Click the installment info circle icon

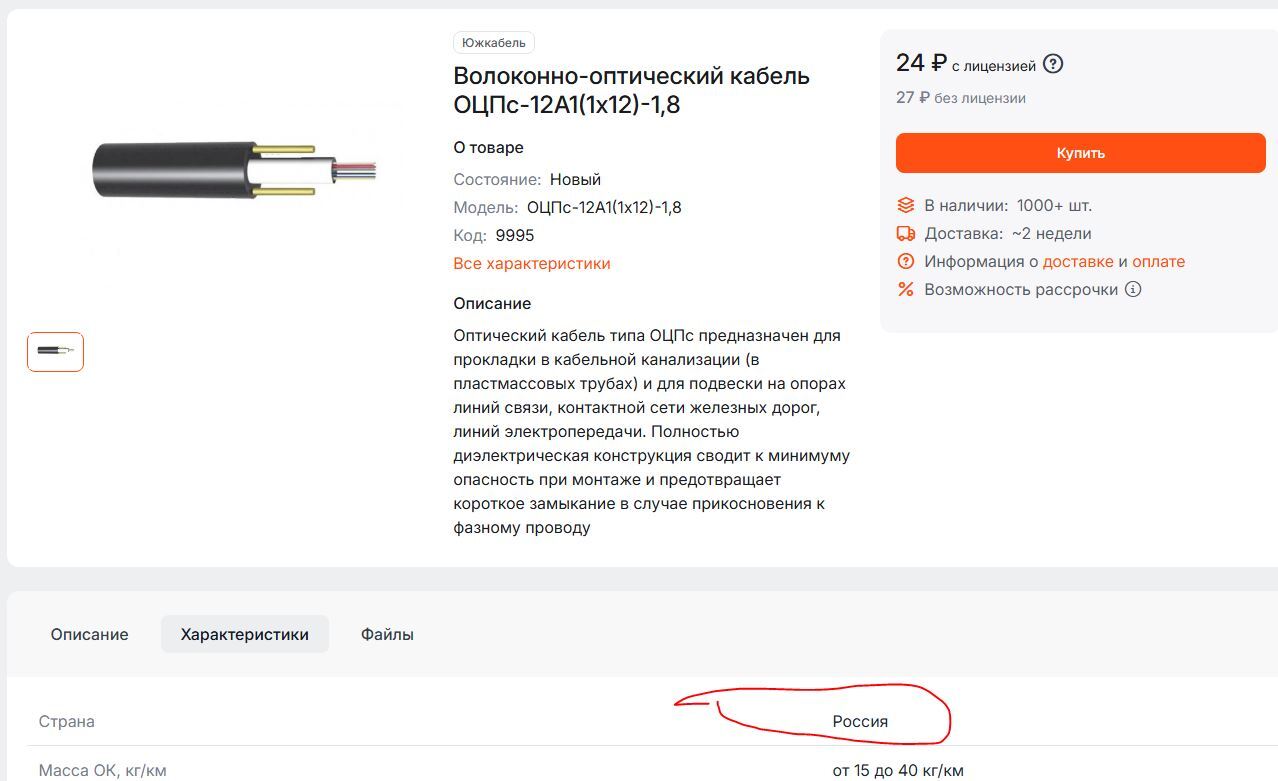pyautogui.click(x=1133, y=290)
